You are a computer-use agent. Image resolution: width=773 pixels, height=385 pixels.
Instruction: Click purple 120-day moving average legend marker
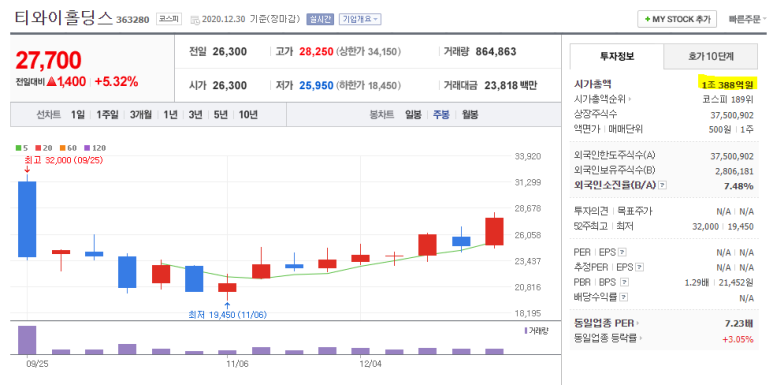[x=87, y=148]
